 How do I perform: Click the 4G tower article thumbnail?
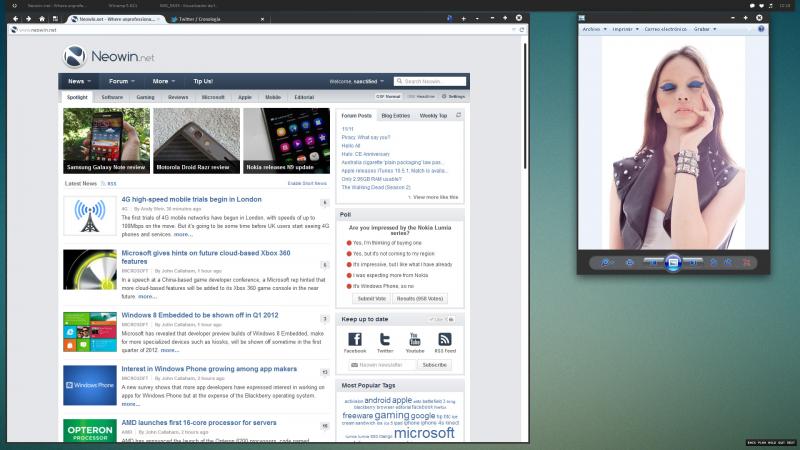coord(90,216)
